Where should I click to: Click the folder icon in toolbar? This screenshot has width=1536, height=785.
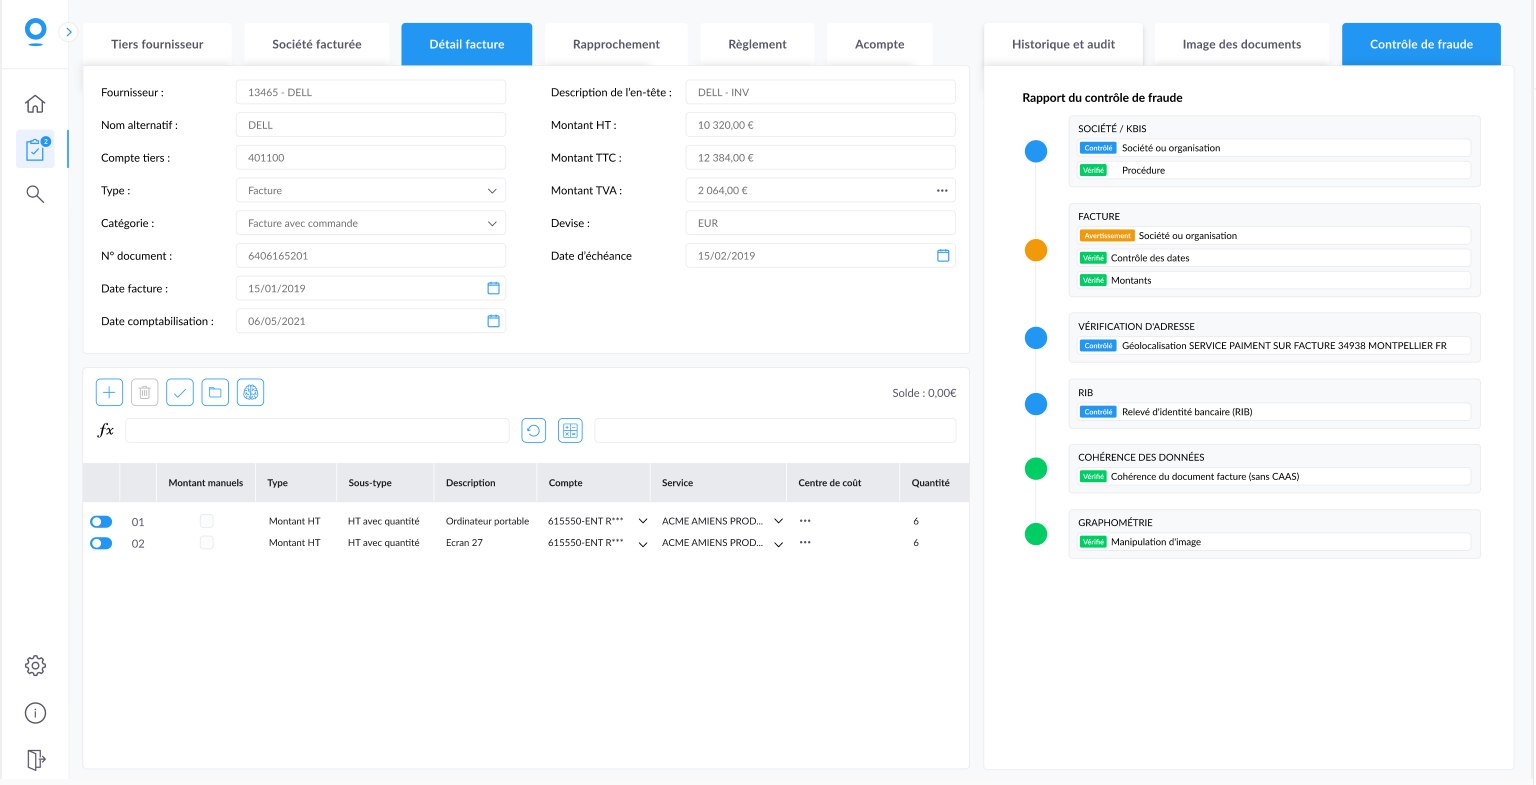pos(215,393)
